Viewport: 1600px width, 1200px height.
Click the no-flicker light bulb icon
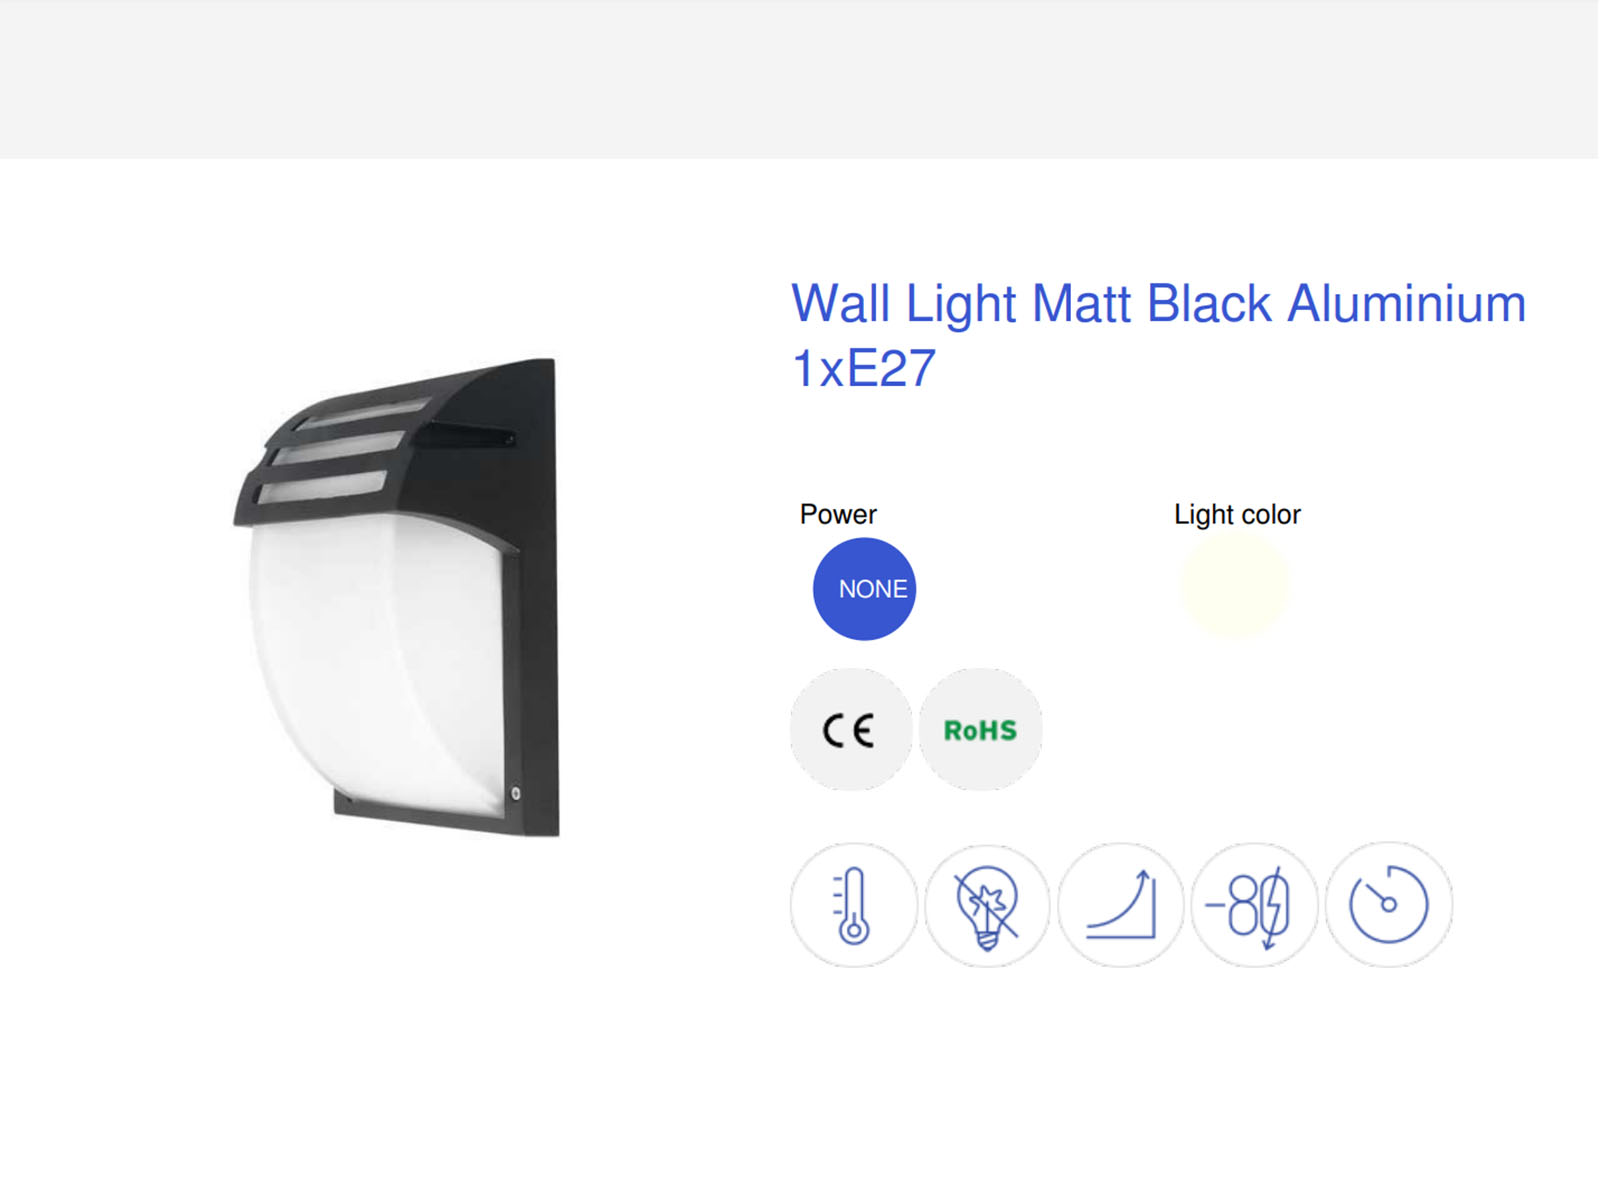(x=987, y=905)
